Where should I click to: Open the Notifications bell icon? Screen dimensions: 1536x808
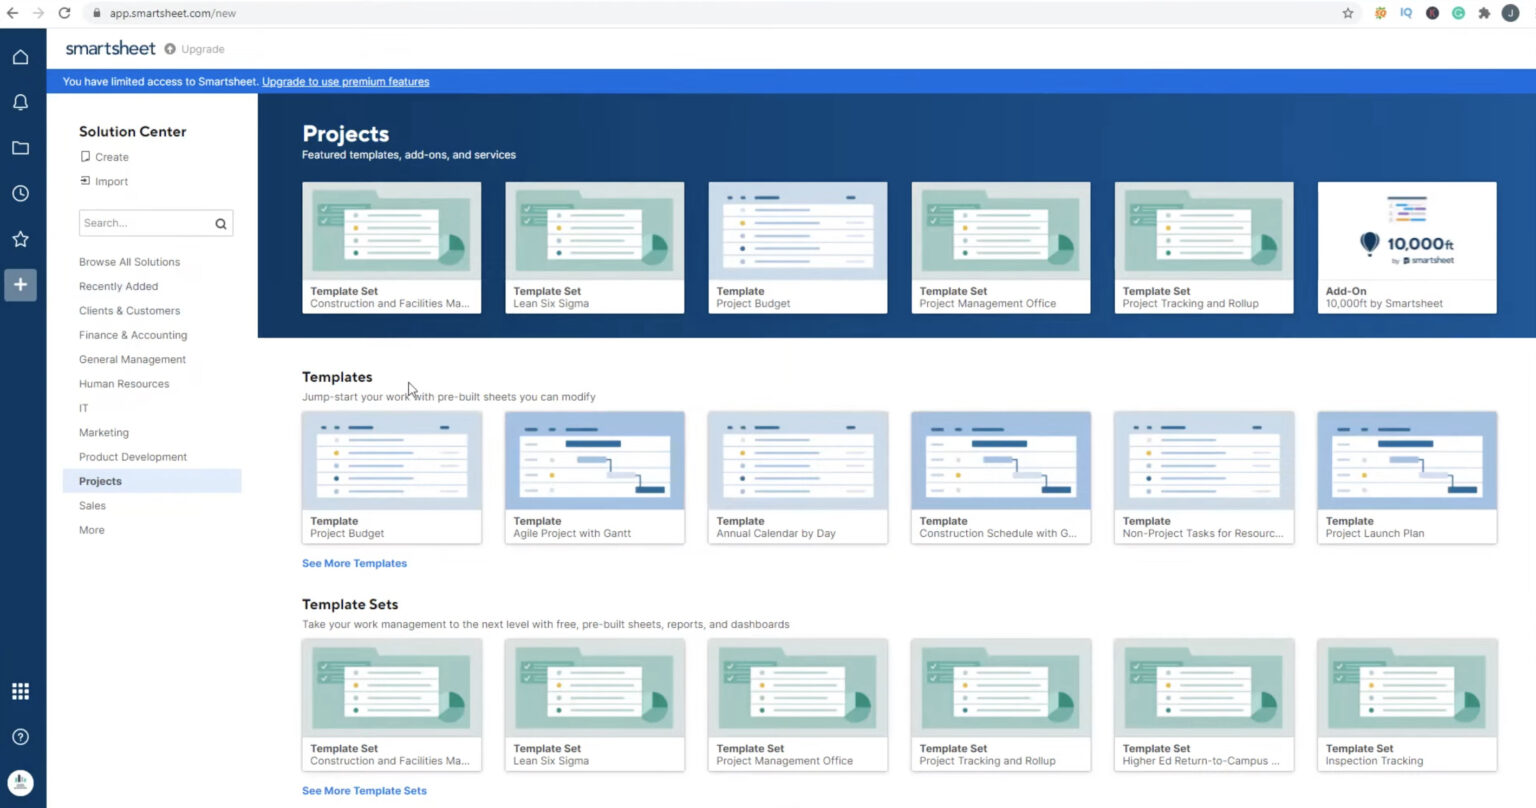pyautogui.click(x=20, y=101)
